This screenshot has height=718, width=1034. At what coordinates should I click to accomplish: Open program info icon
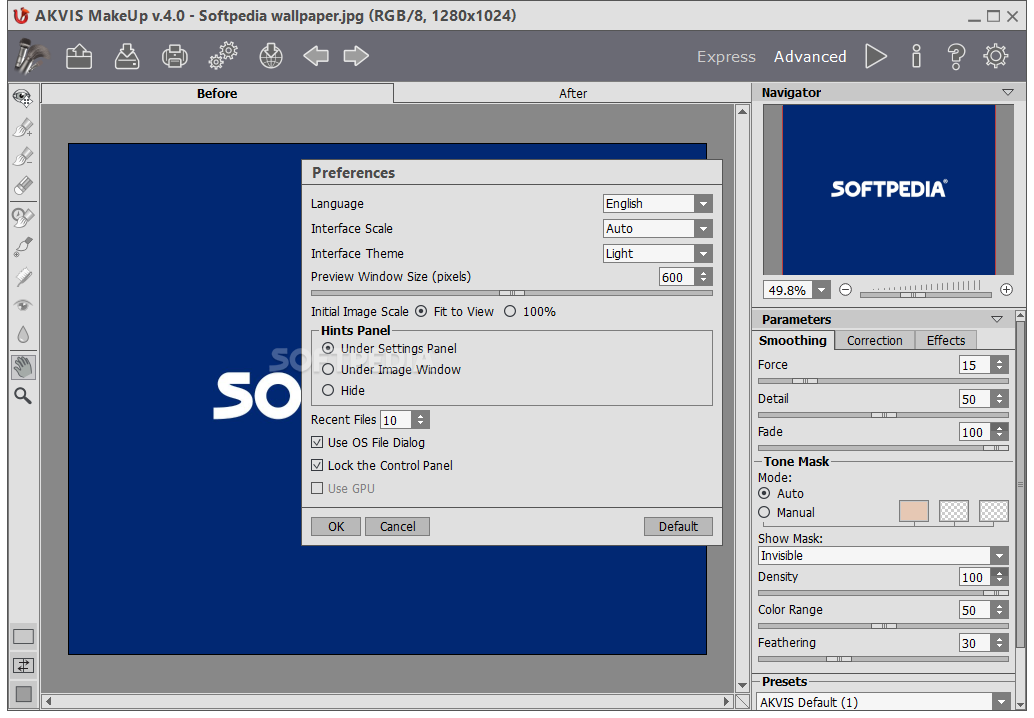click(x=916, y=57)
